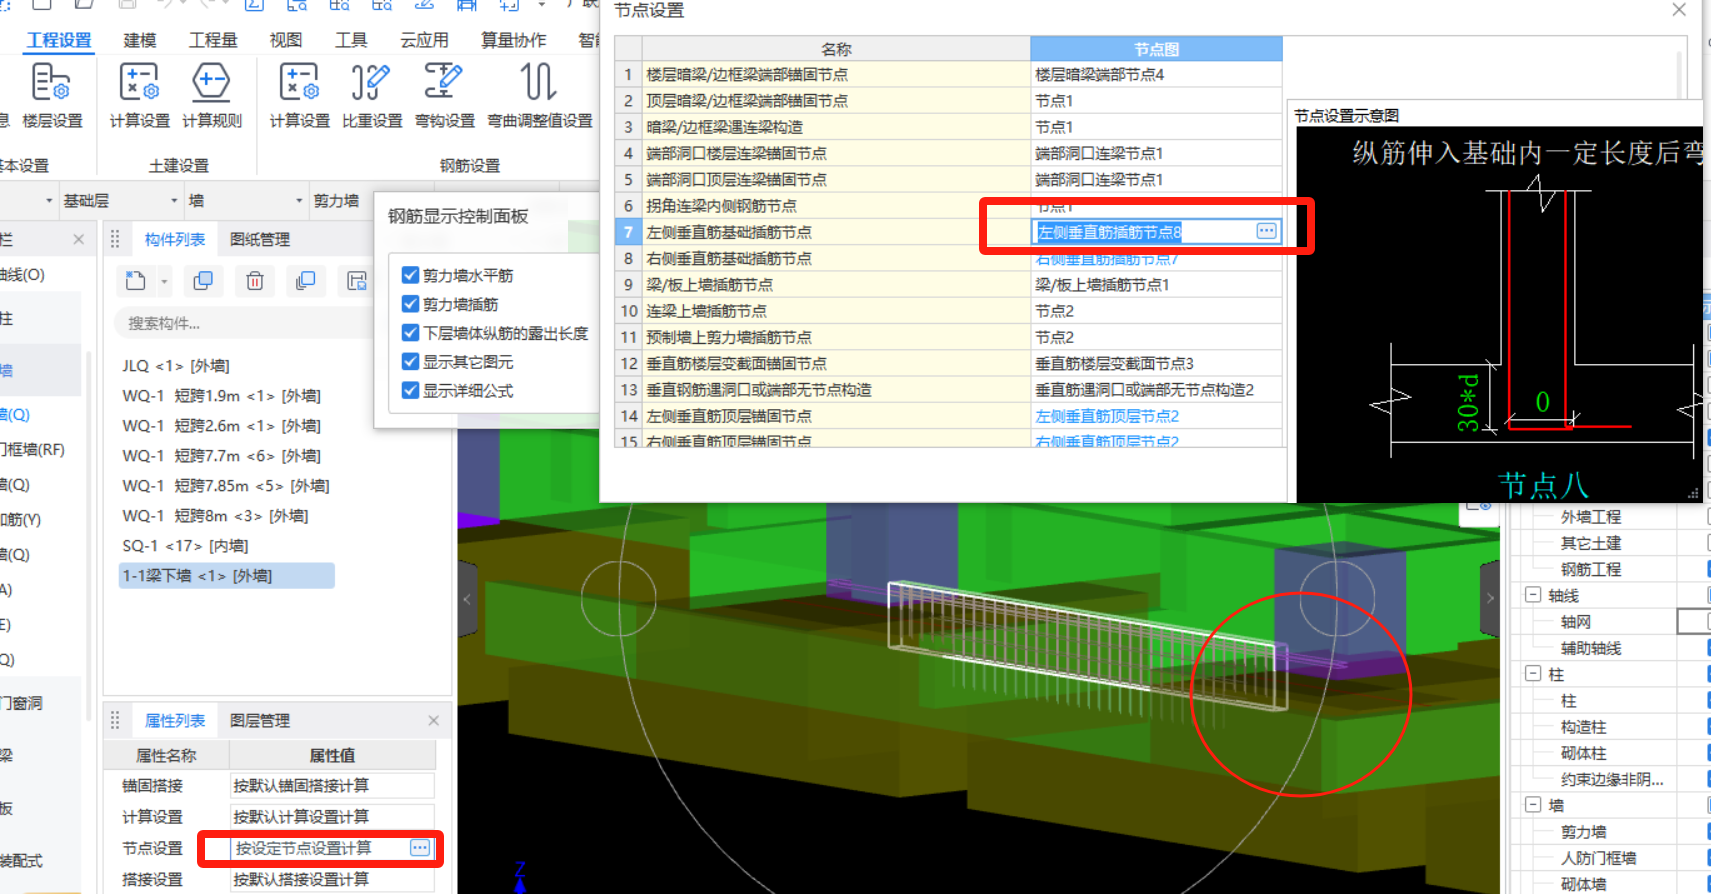Image resolution: width=1711 pixels, height=894 pixels.
Task: Select component SQ-1 <17> [内墙]
Action: click(185, 546)
